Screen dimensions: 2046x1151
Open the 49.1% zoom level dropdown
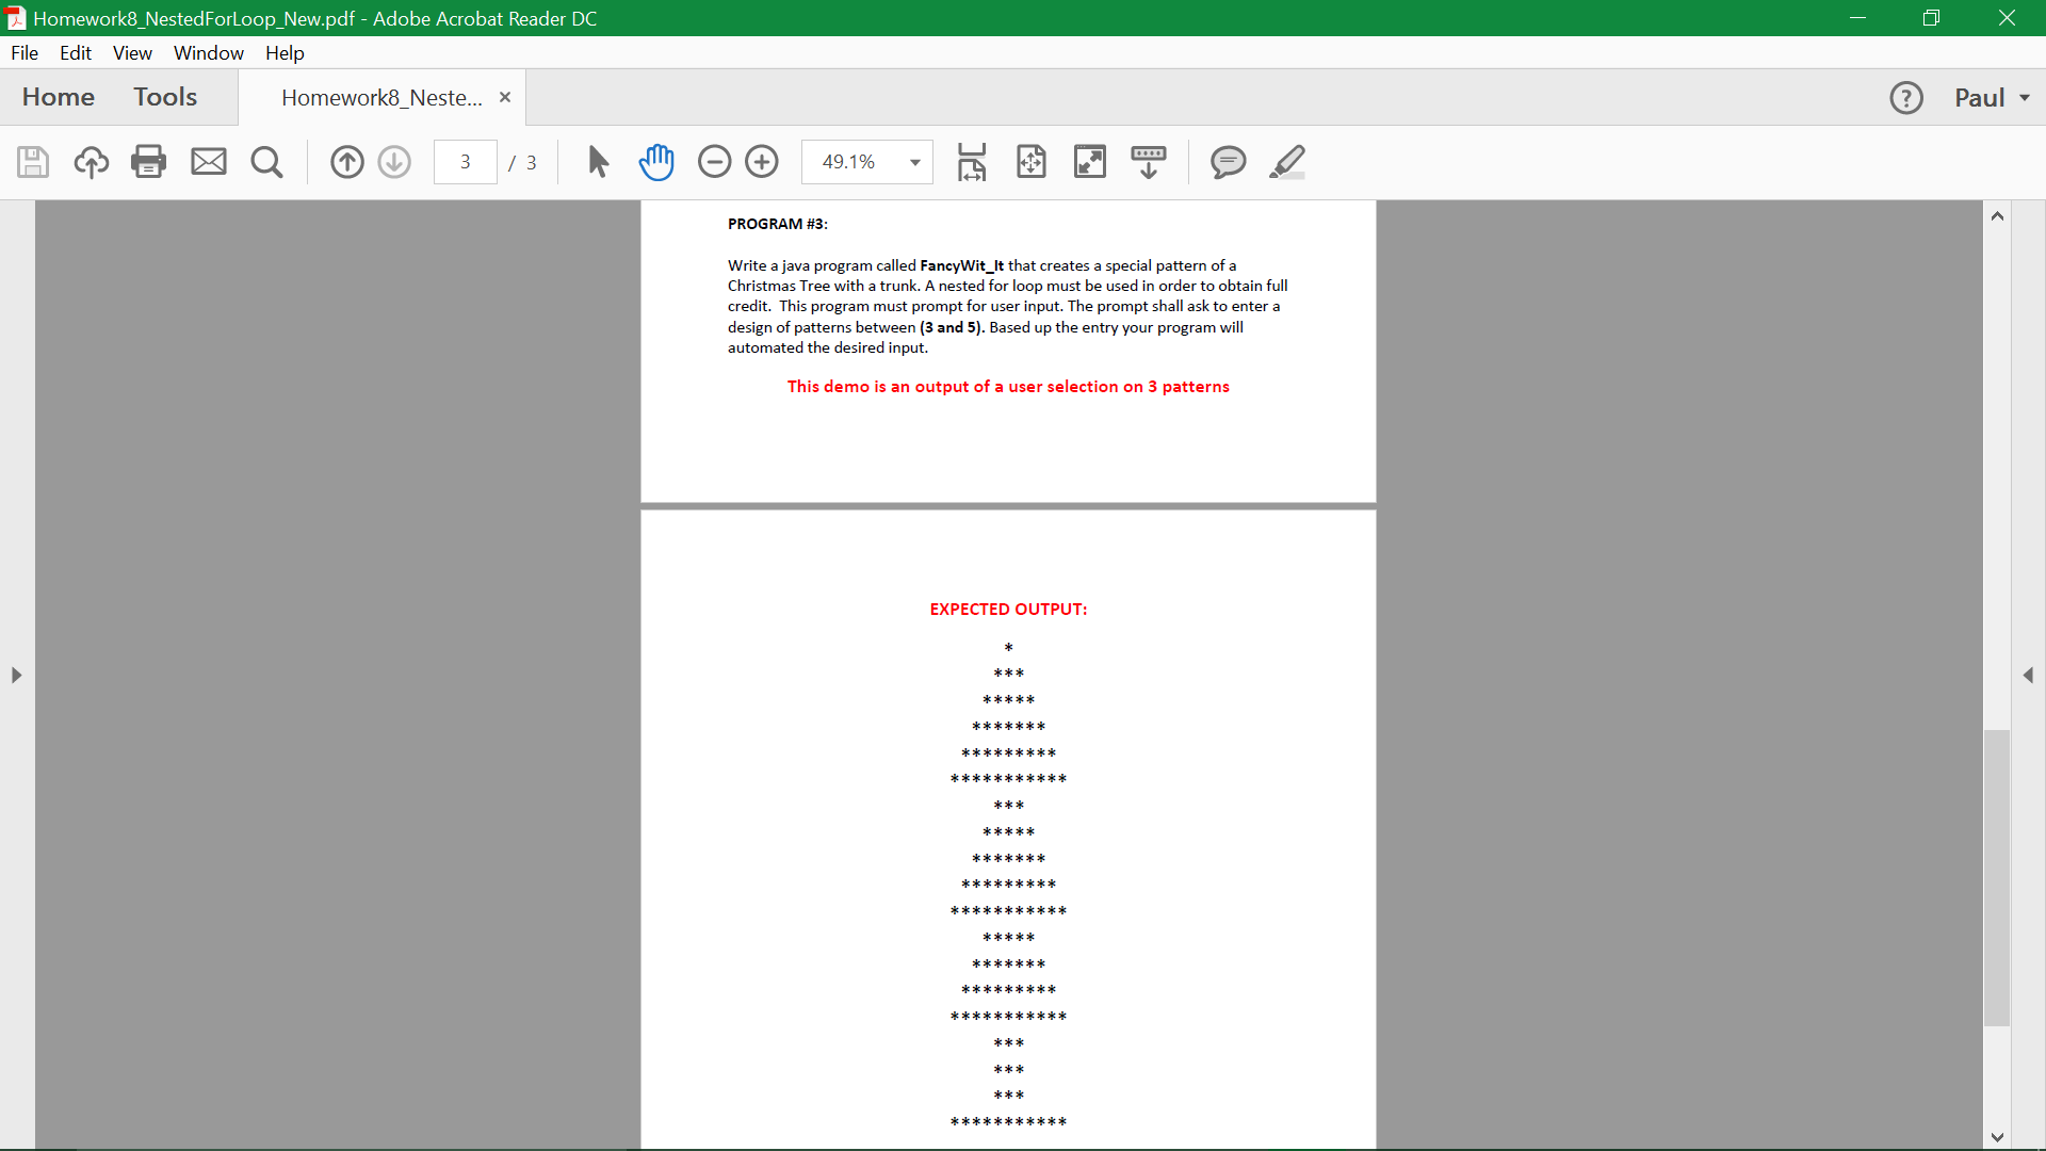coord(914,162)
